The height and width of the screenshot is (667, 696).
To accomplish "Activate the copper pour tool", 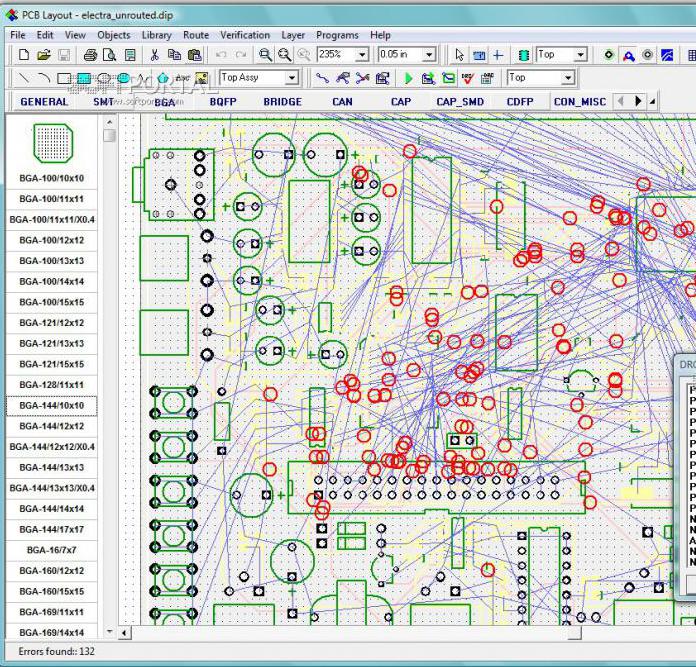I will 667,55.
